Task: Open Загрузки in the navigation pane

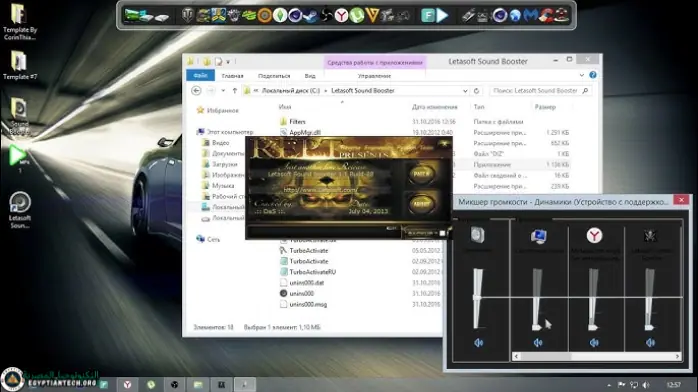Action: (x=224, y=164)
